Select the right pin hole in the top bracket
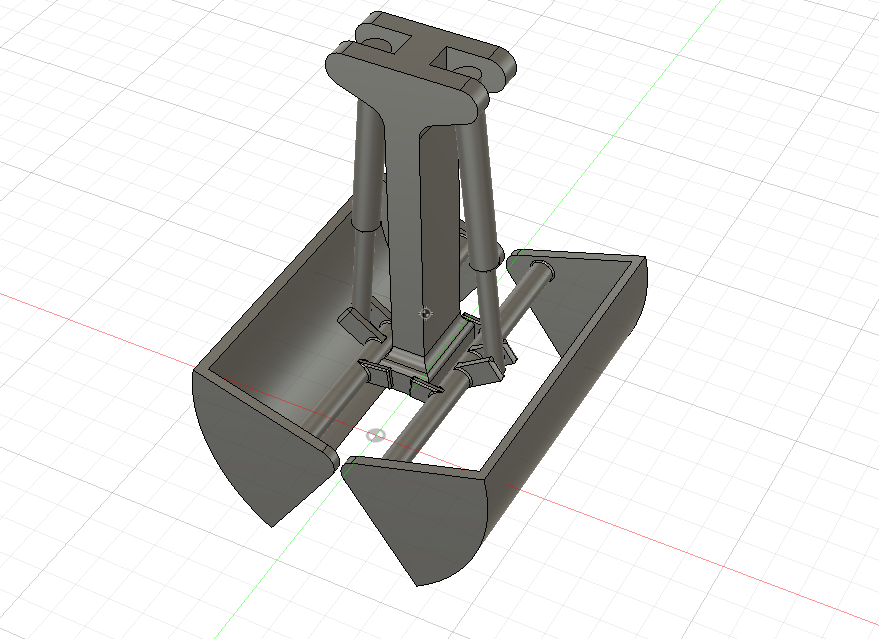Viewport: 879px width, 639px height. pos(469,71)
